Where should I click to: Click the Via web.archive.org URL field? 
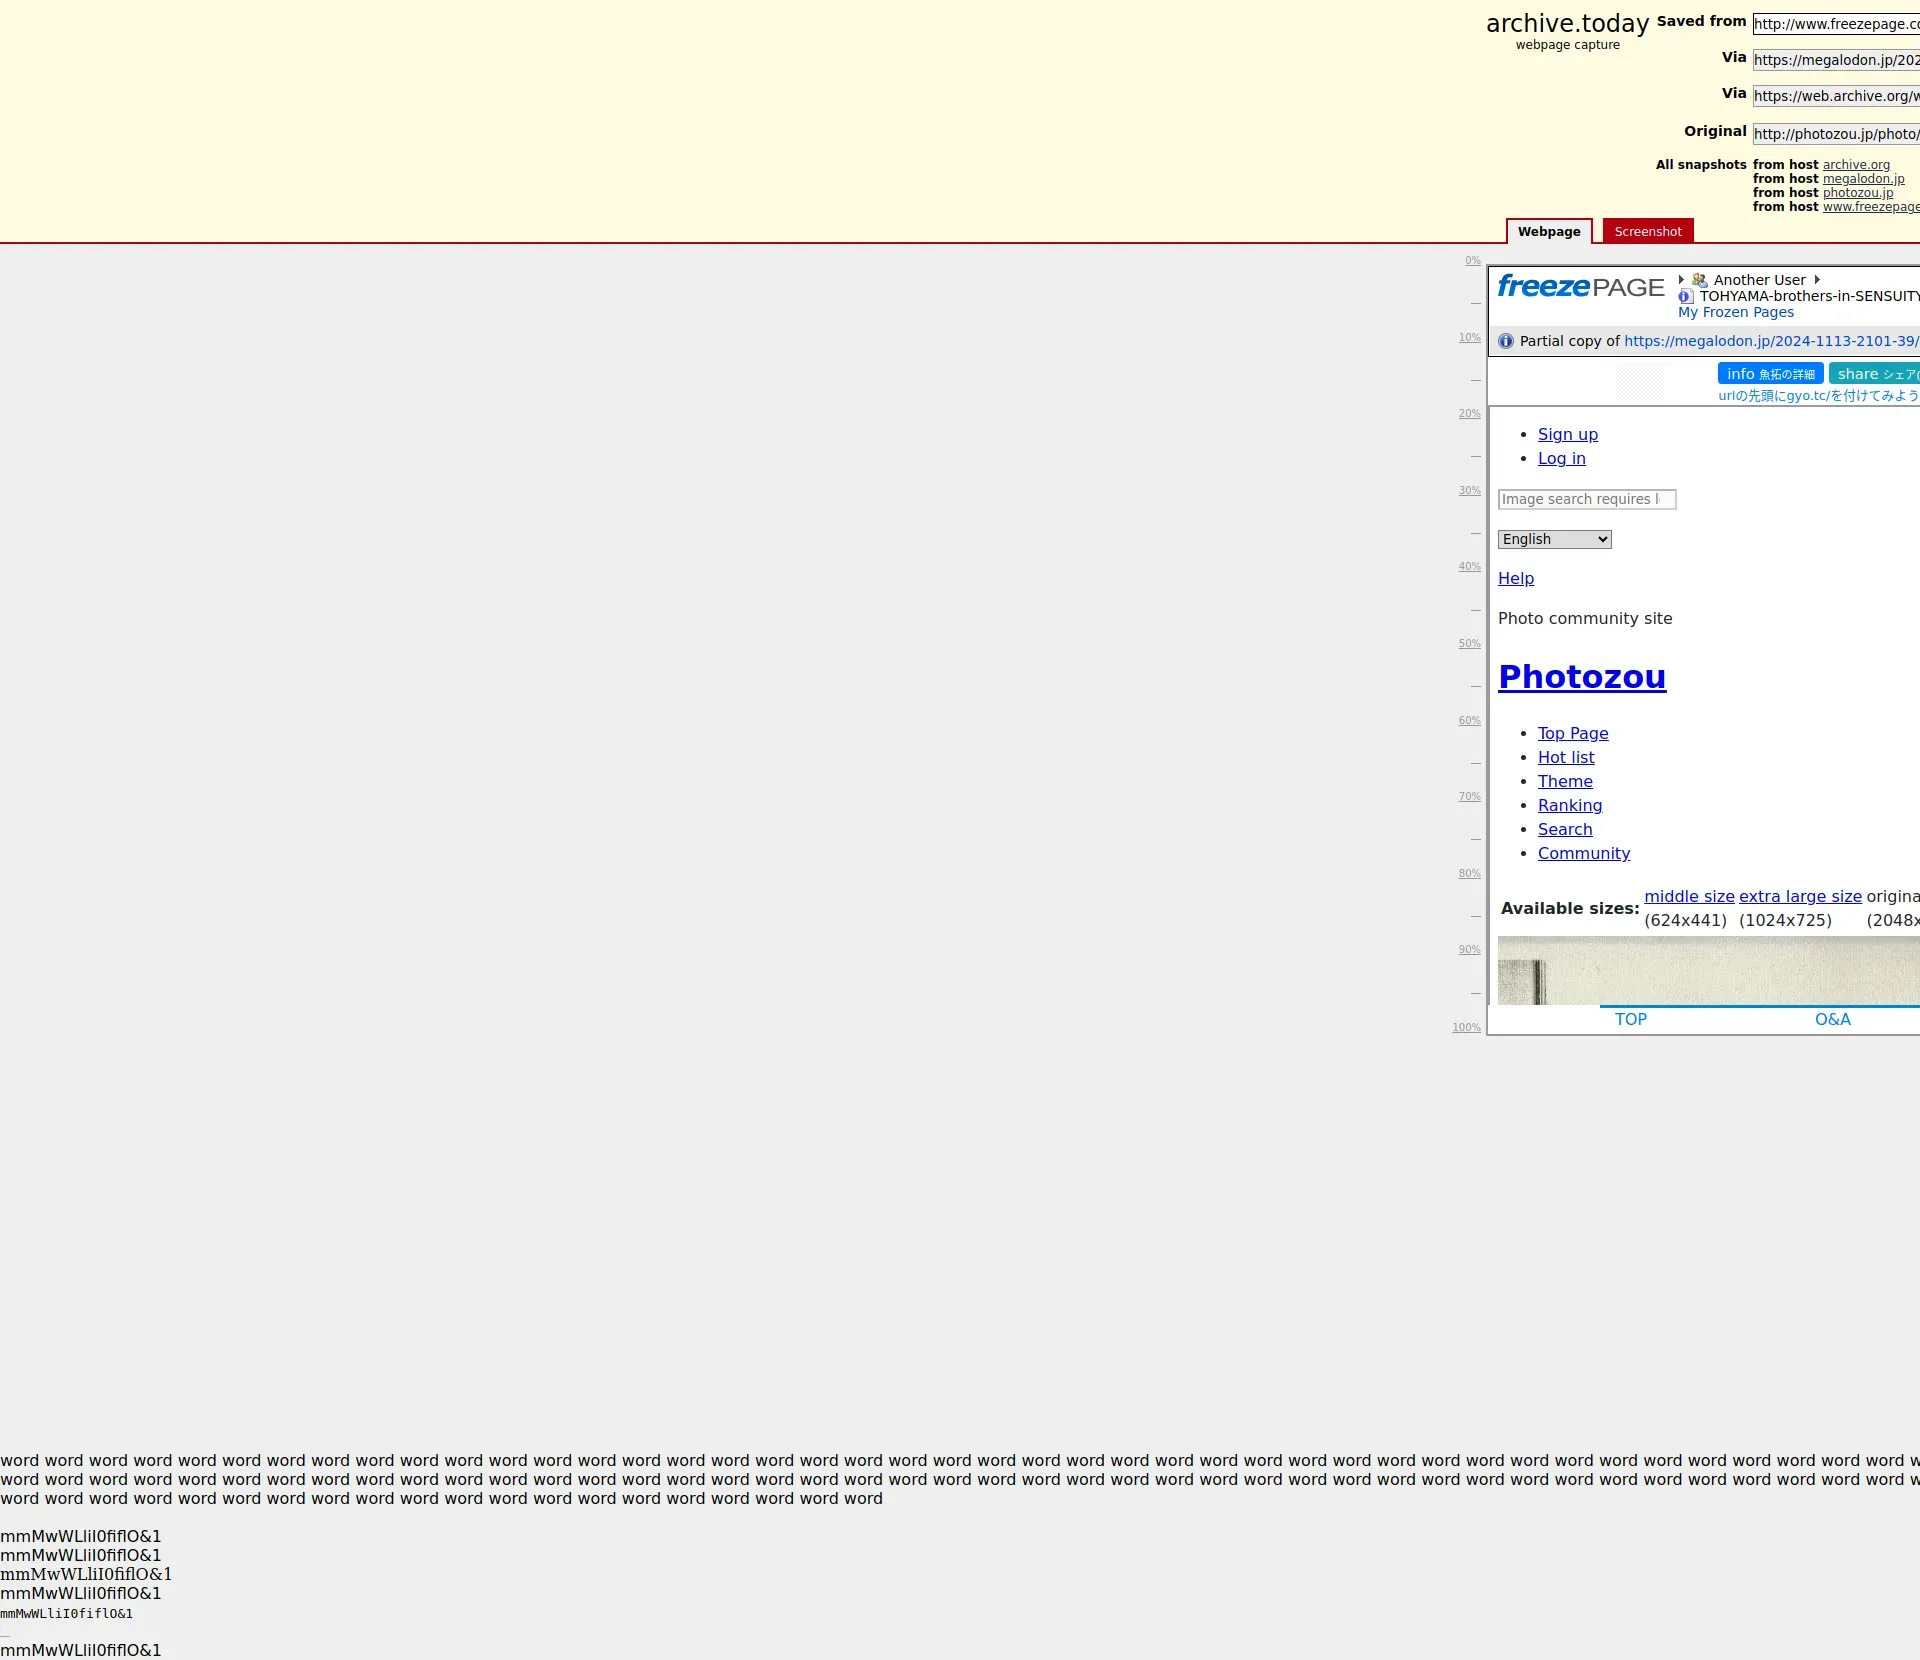(1836, 96)
